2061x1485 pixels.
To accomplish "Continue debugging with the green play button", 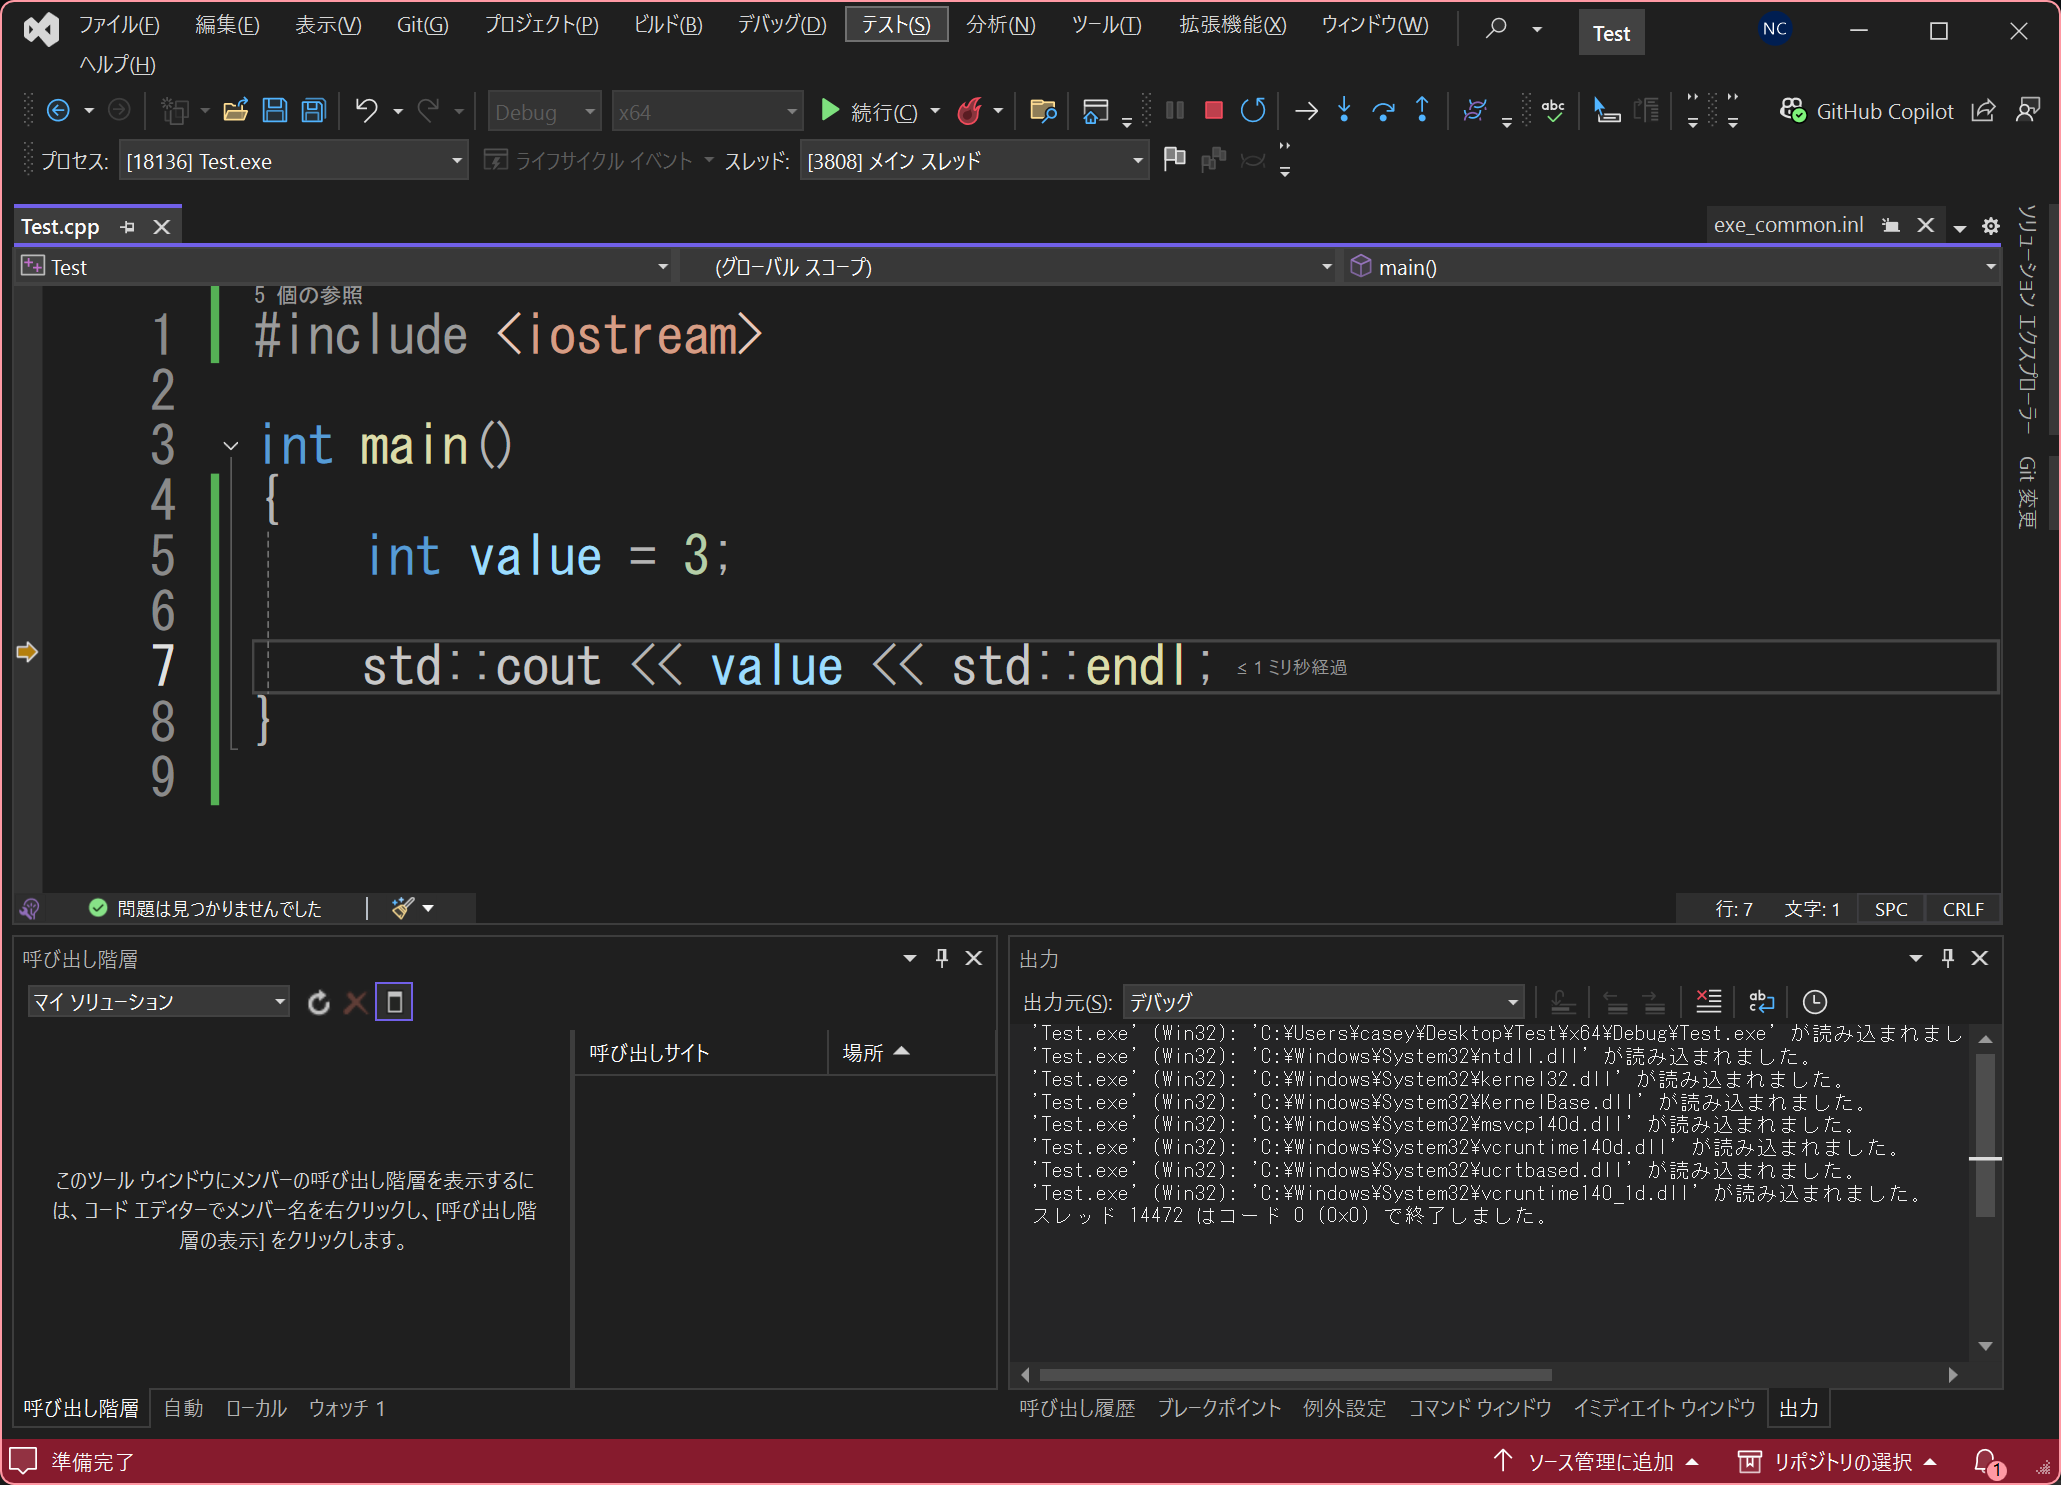I will 829,111.
